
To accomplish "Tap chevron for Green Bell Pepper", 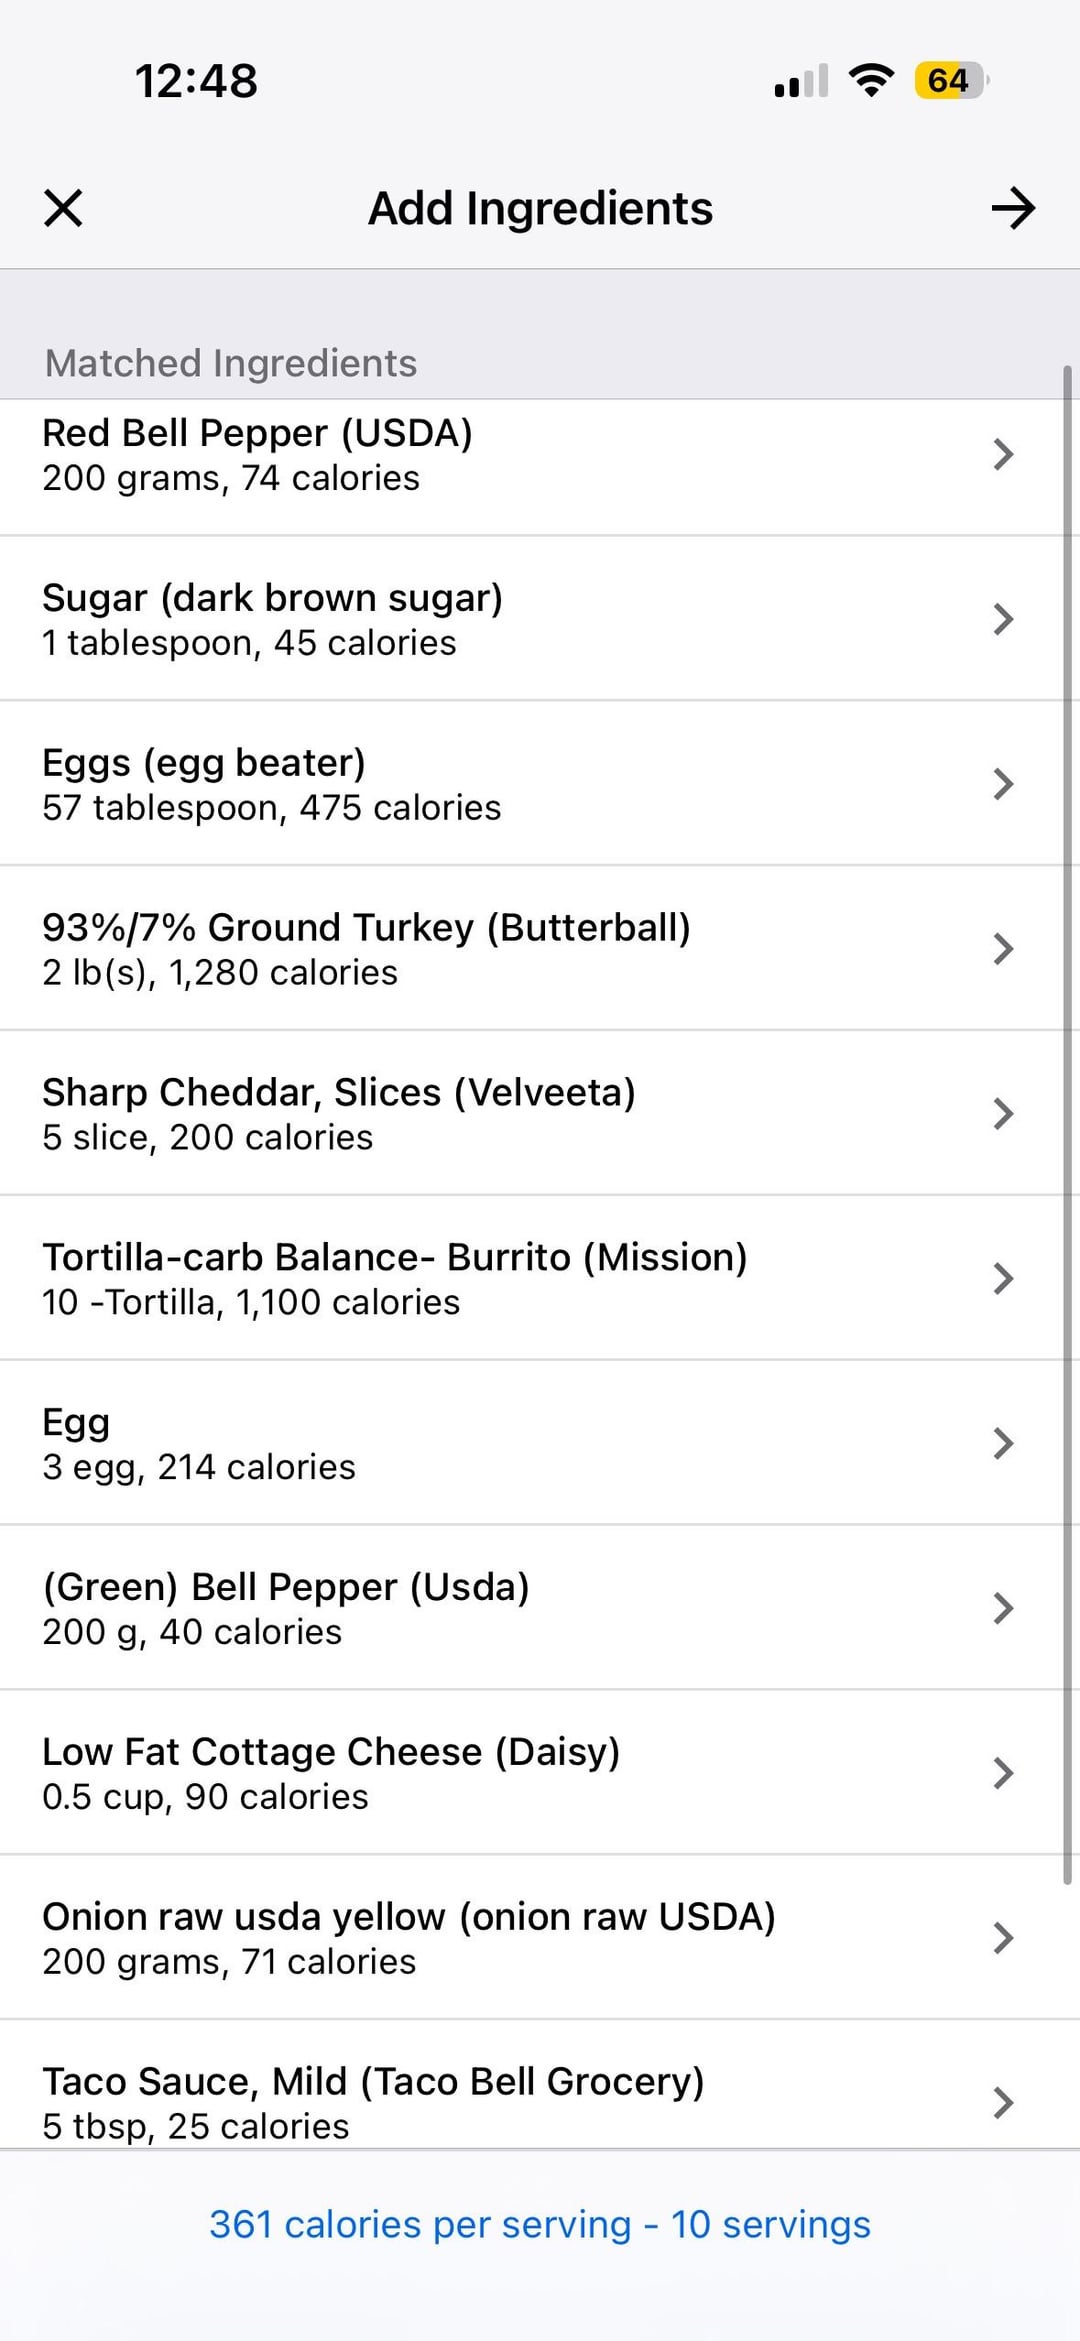I will [1003, 1609].
